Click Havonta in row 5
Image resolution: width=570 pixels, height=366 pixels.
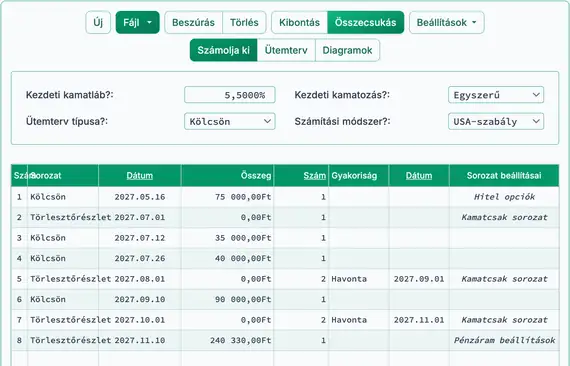[349, 279]
